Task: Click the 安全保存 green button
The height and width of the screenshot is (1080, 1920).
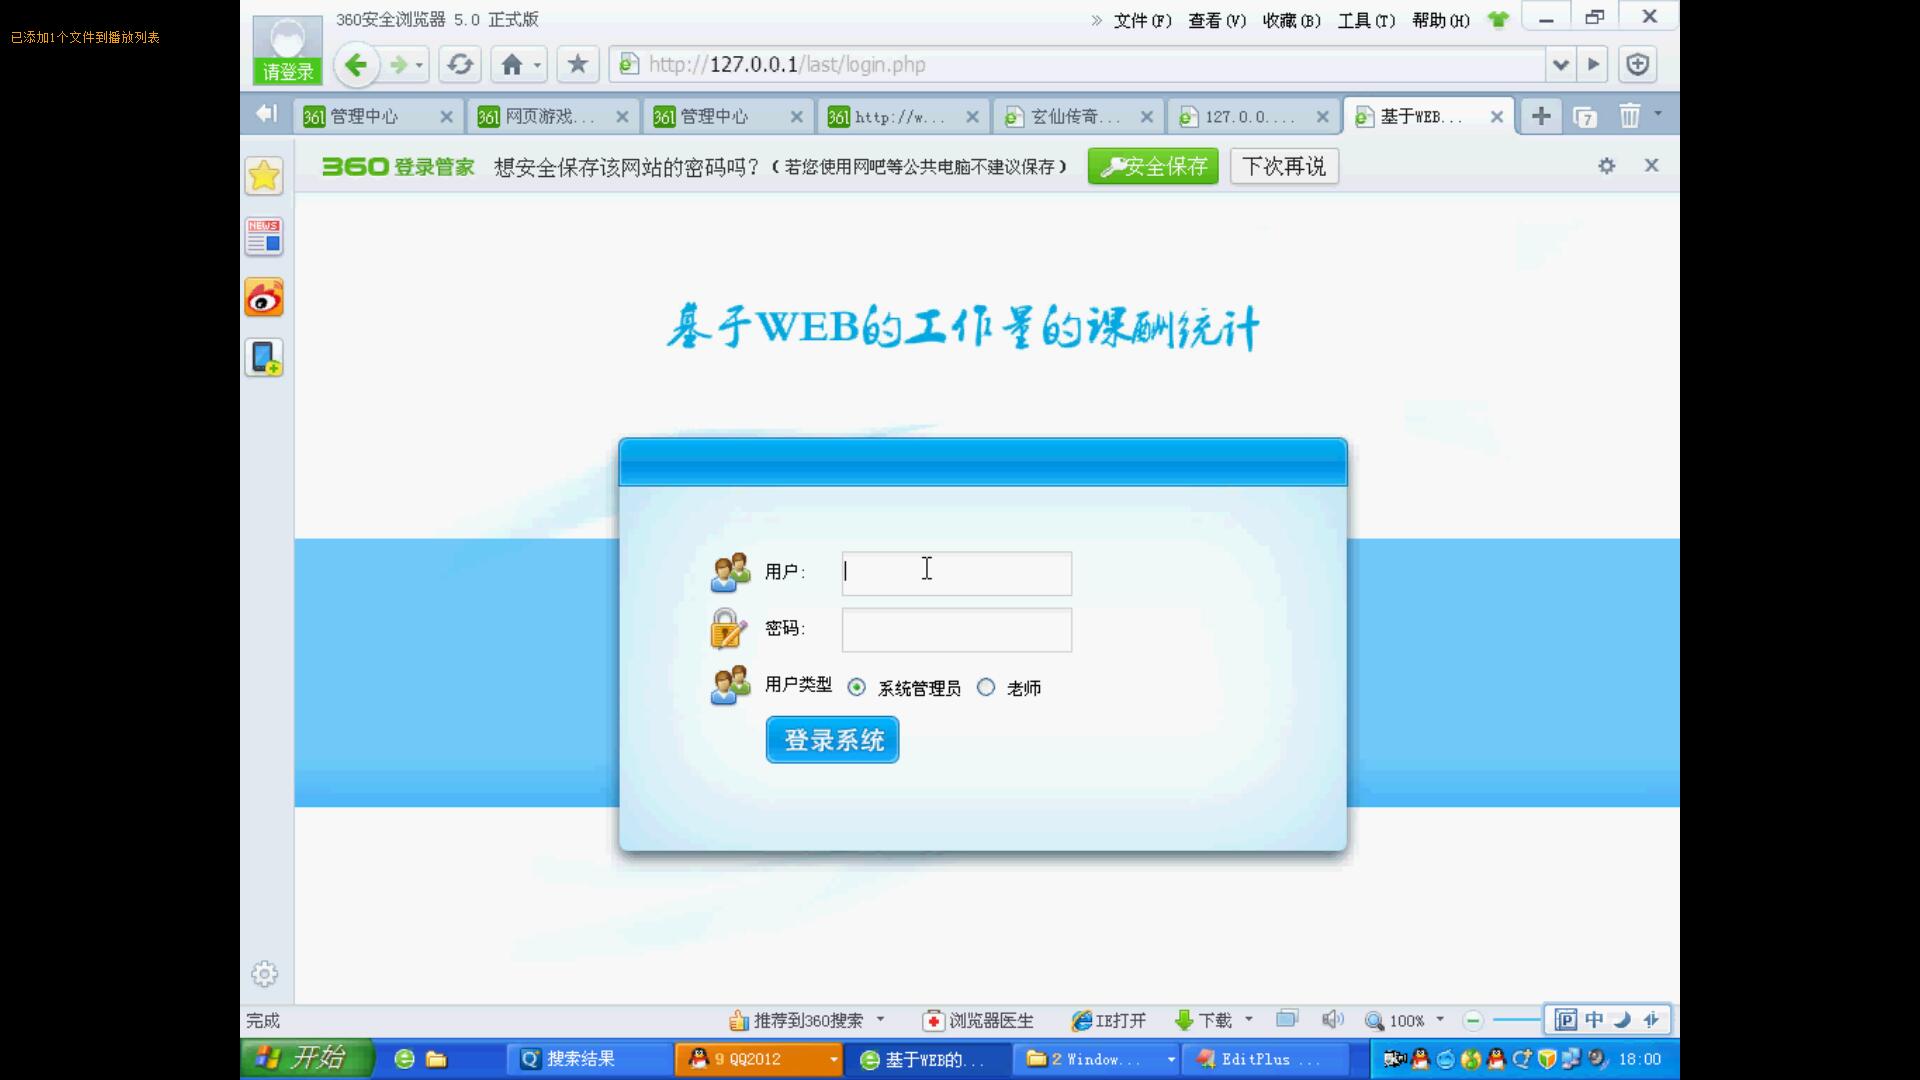Action: coord(1153,166)
